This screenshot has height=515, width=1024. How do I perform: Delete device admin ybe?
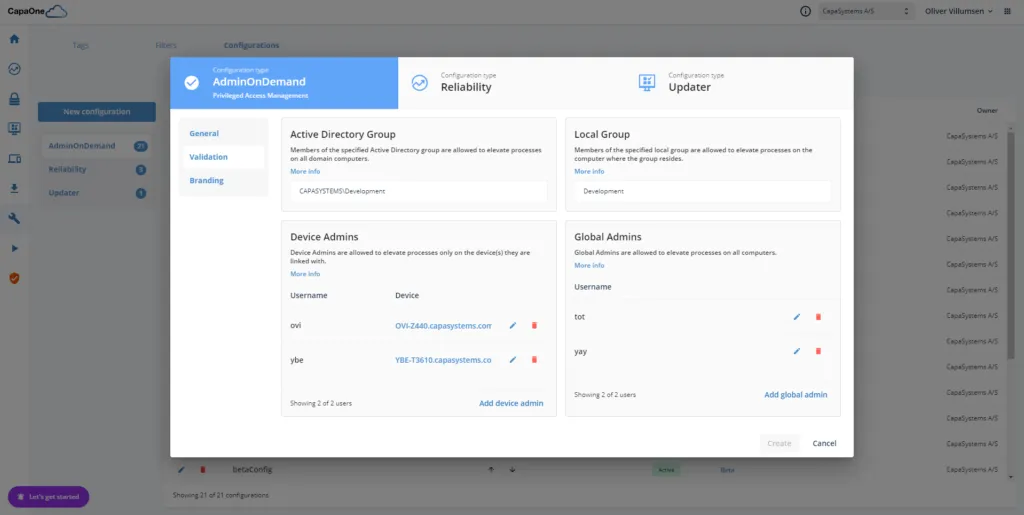coord(534,360)
